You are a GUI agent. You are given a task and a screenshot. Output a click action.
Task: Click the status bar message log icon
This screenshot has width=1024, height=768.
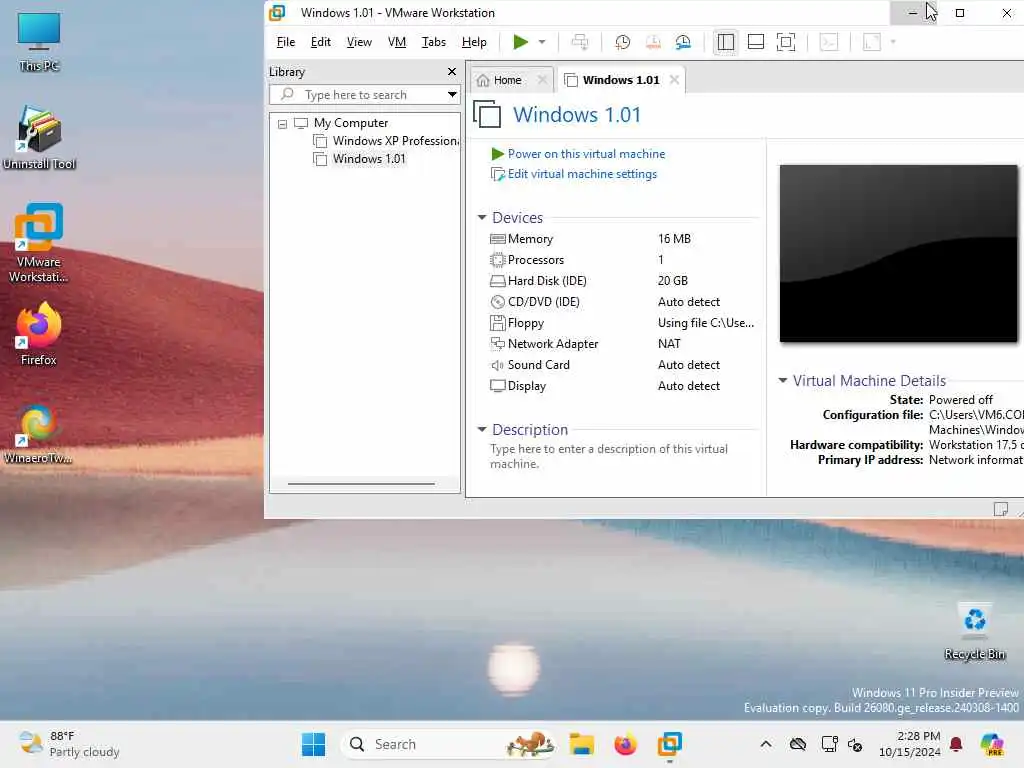pyautogui.click(x=1000, y=508)
